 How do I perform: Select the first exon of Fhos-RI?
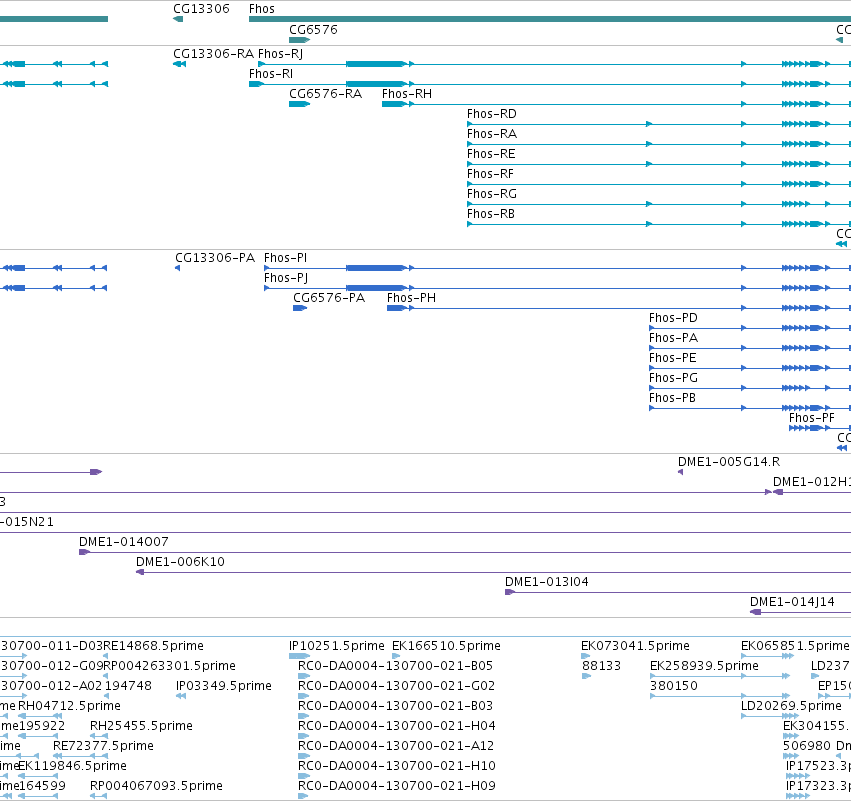pos(256,84)
